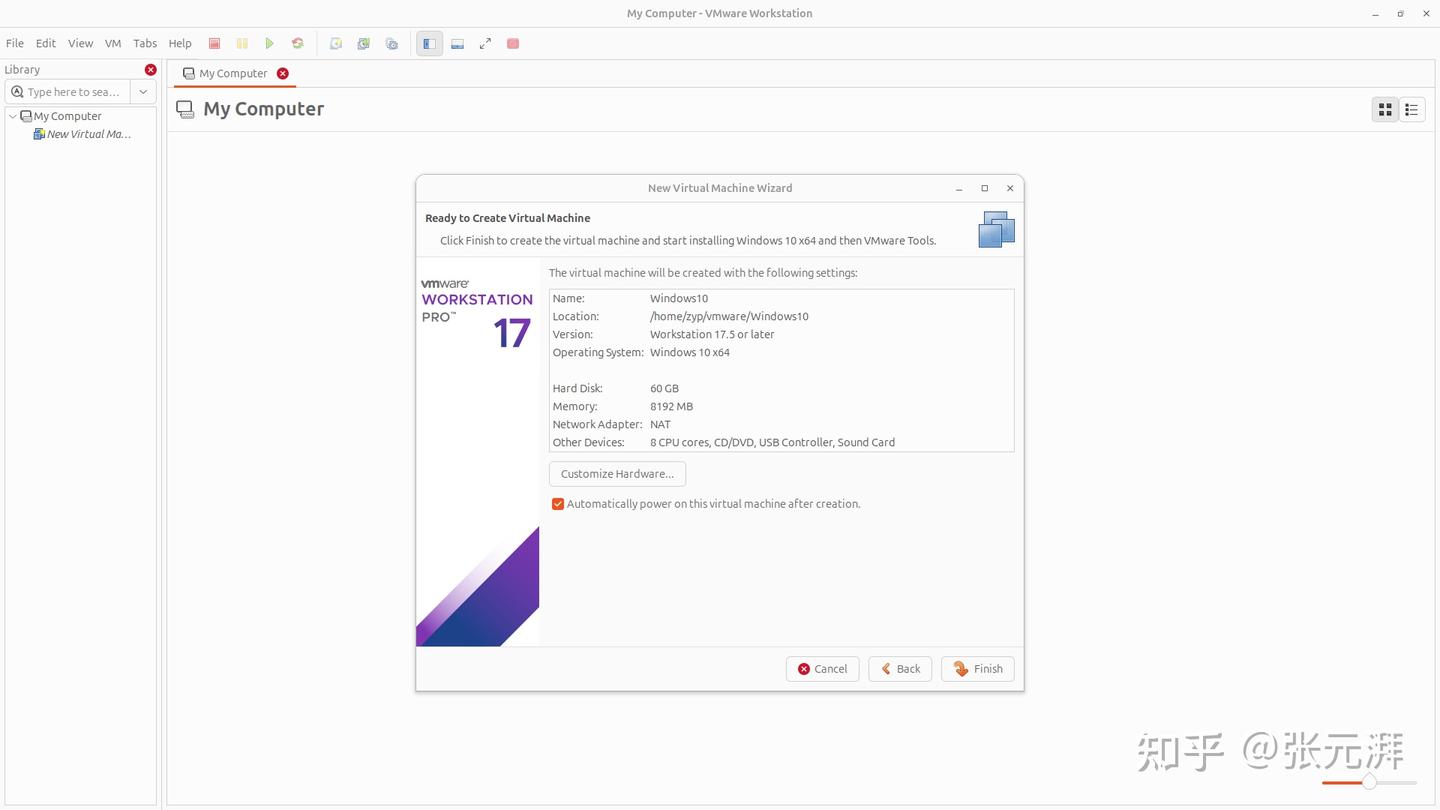Open the View menu

81,44
